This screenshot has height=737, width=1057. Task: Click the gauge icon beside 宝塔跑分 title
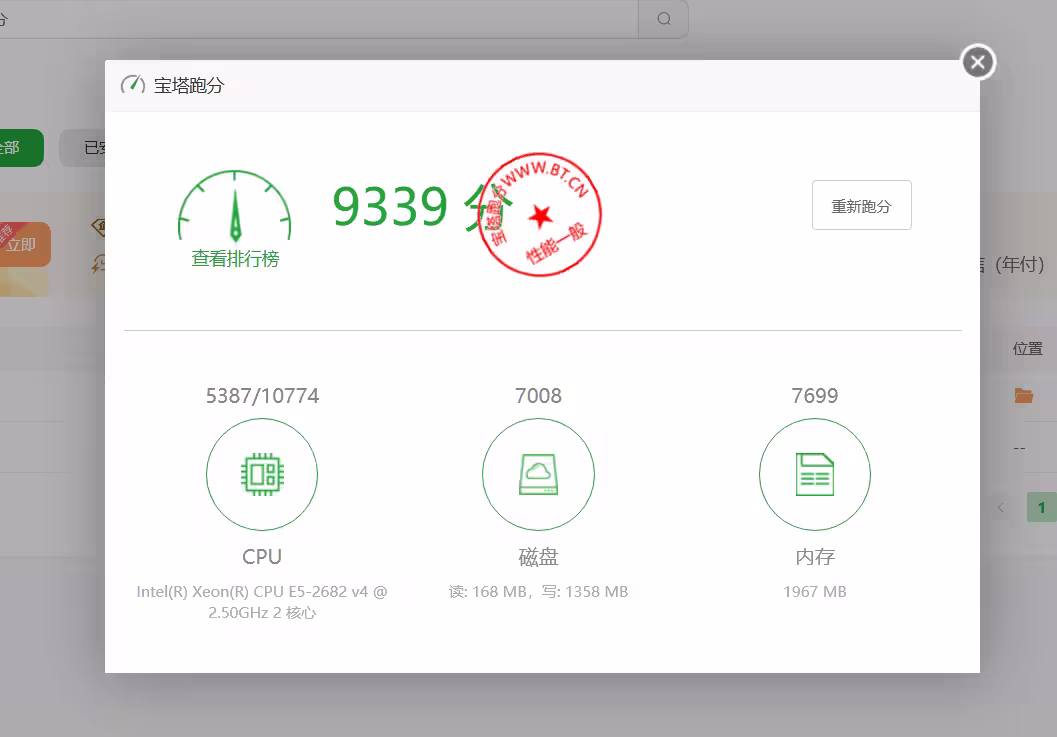point(134,85)
